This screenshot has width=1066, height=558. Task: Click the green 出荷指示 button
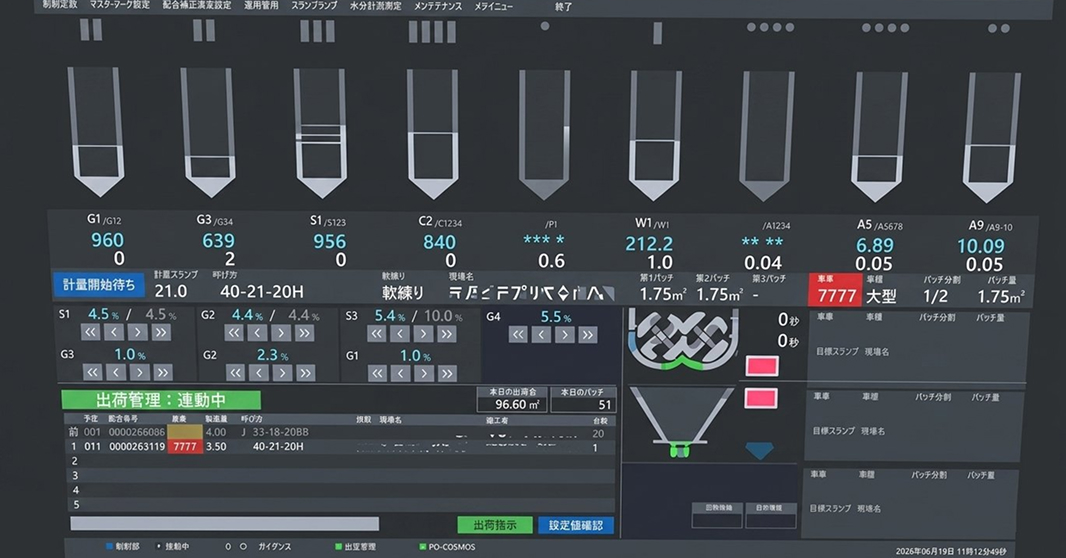495,525
